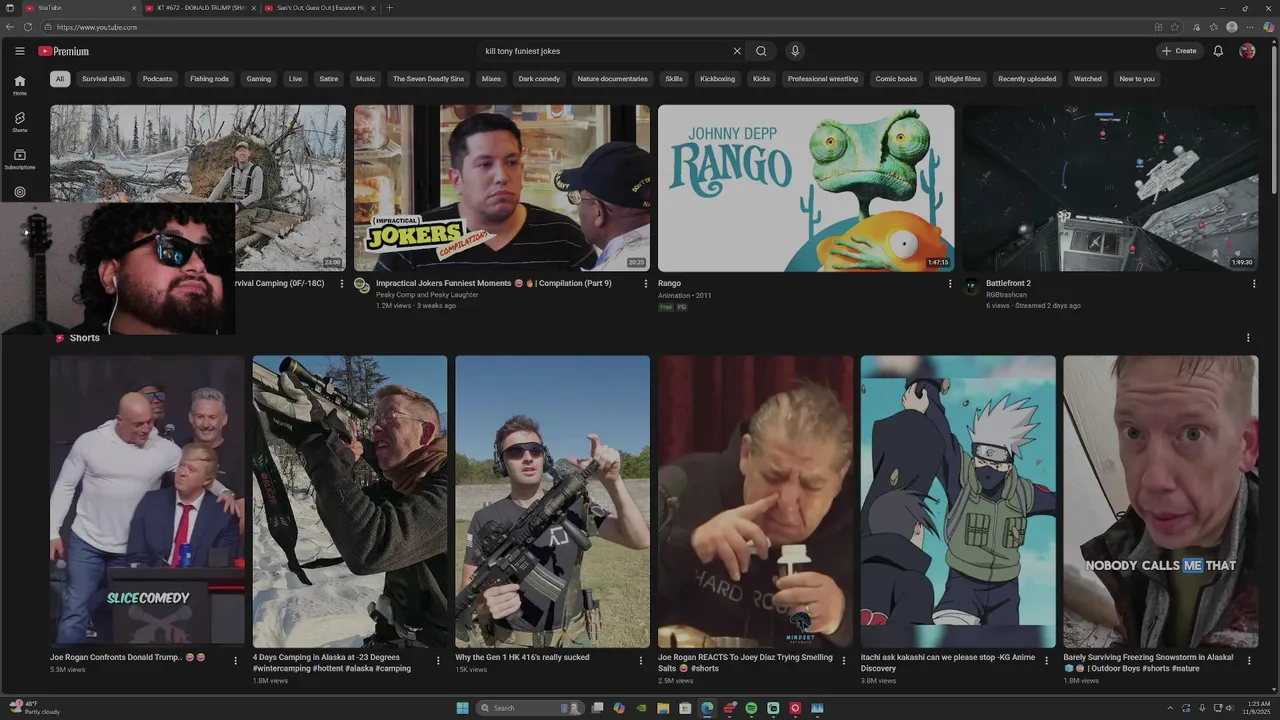Open the Joe Rogan Confronts Donald Trump title

(x=128, y=657)
